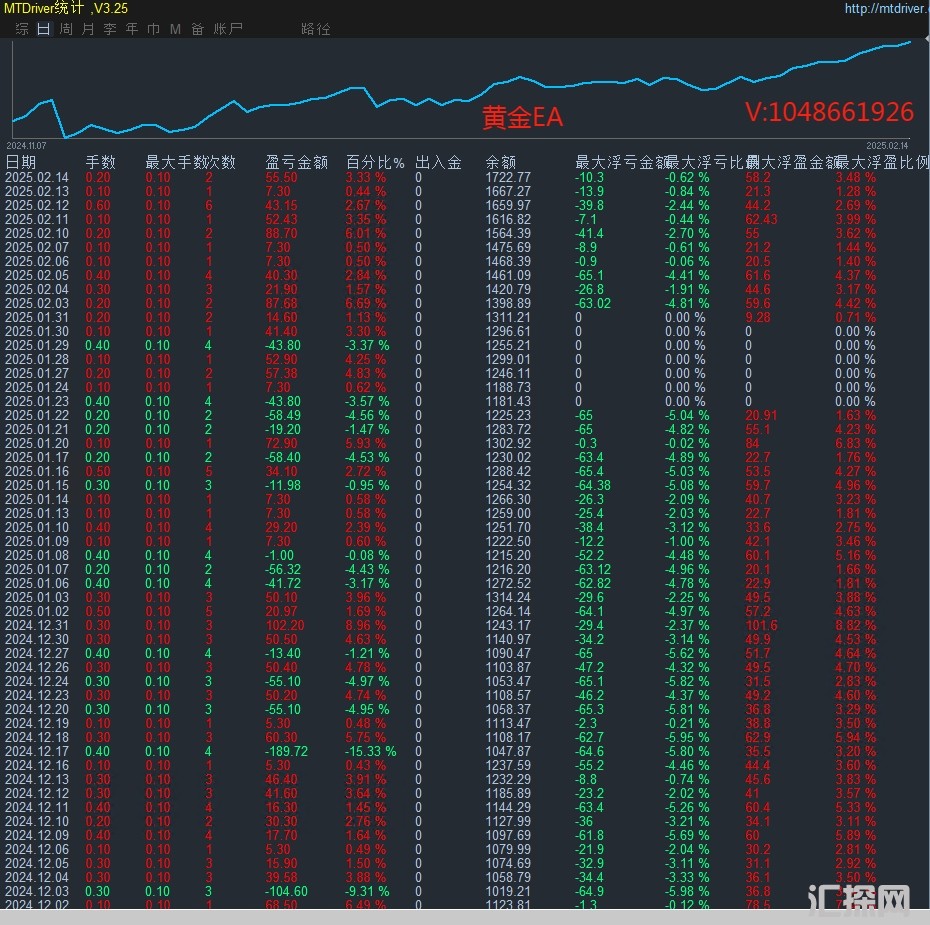The height and width of the screenshot is (925, 930).
Task: Click the 2024.11.07 chart start date label
Action: [27, 145]
